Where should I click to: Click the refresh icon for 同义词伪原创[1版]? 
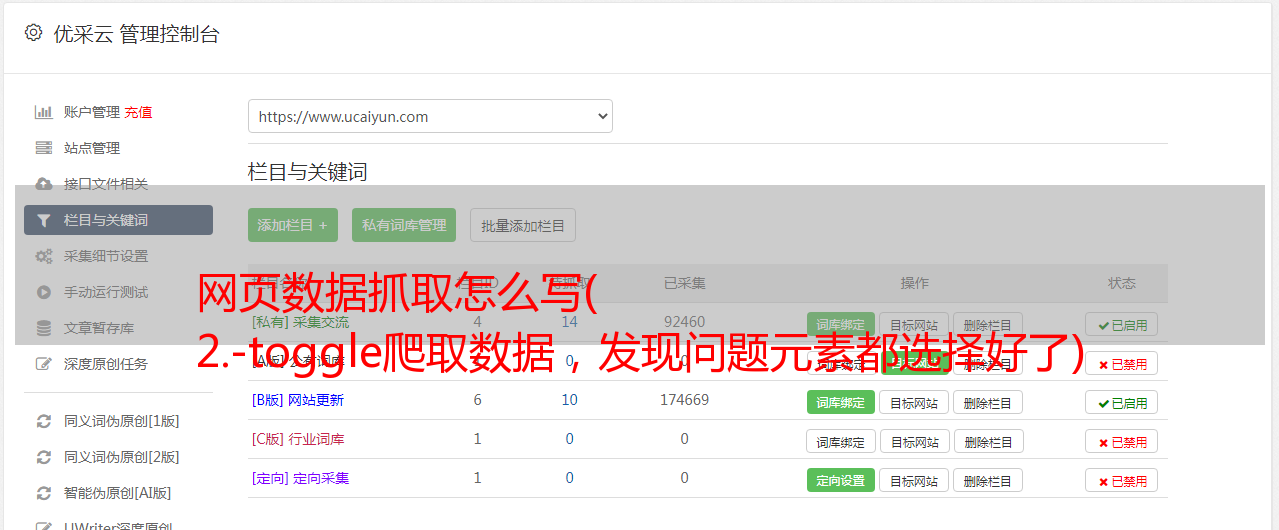[x=43, y=421]
